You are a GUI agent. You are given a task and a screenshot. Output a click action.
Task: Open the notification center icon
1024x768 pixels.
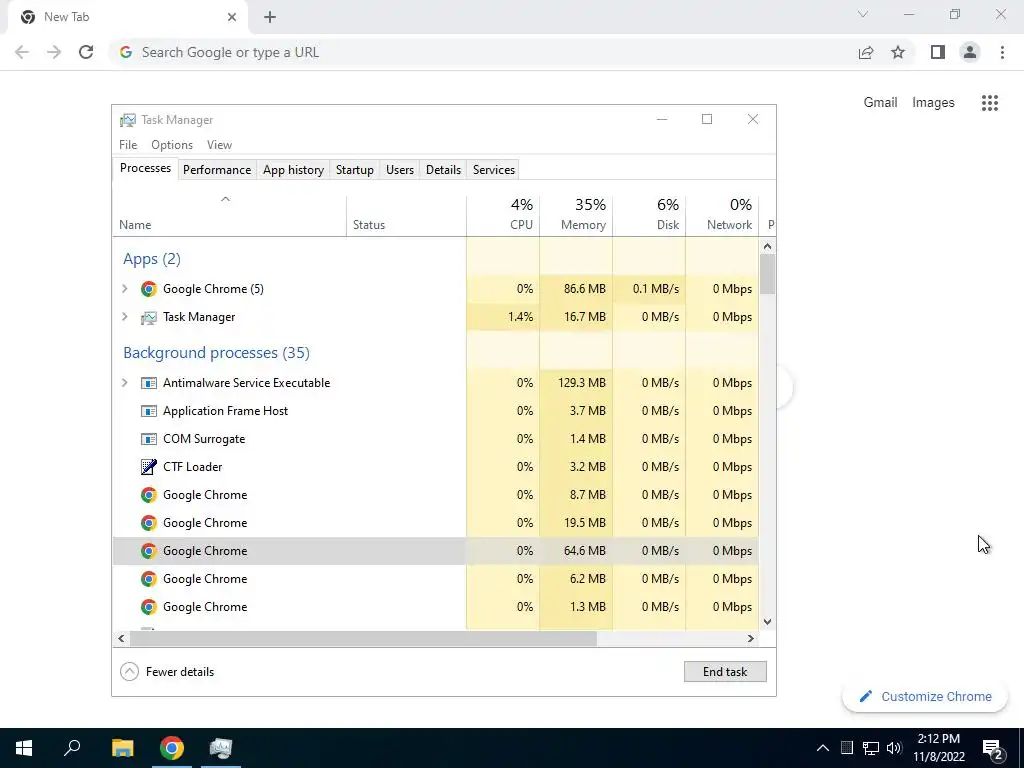(x=993, y=748)
